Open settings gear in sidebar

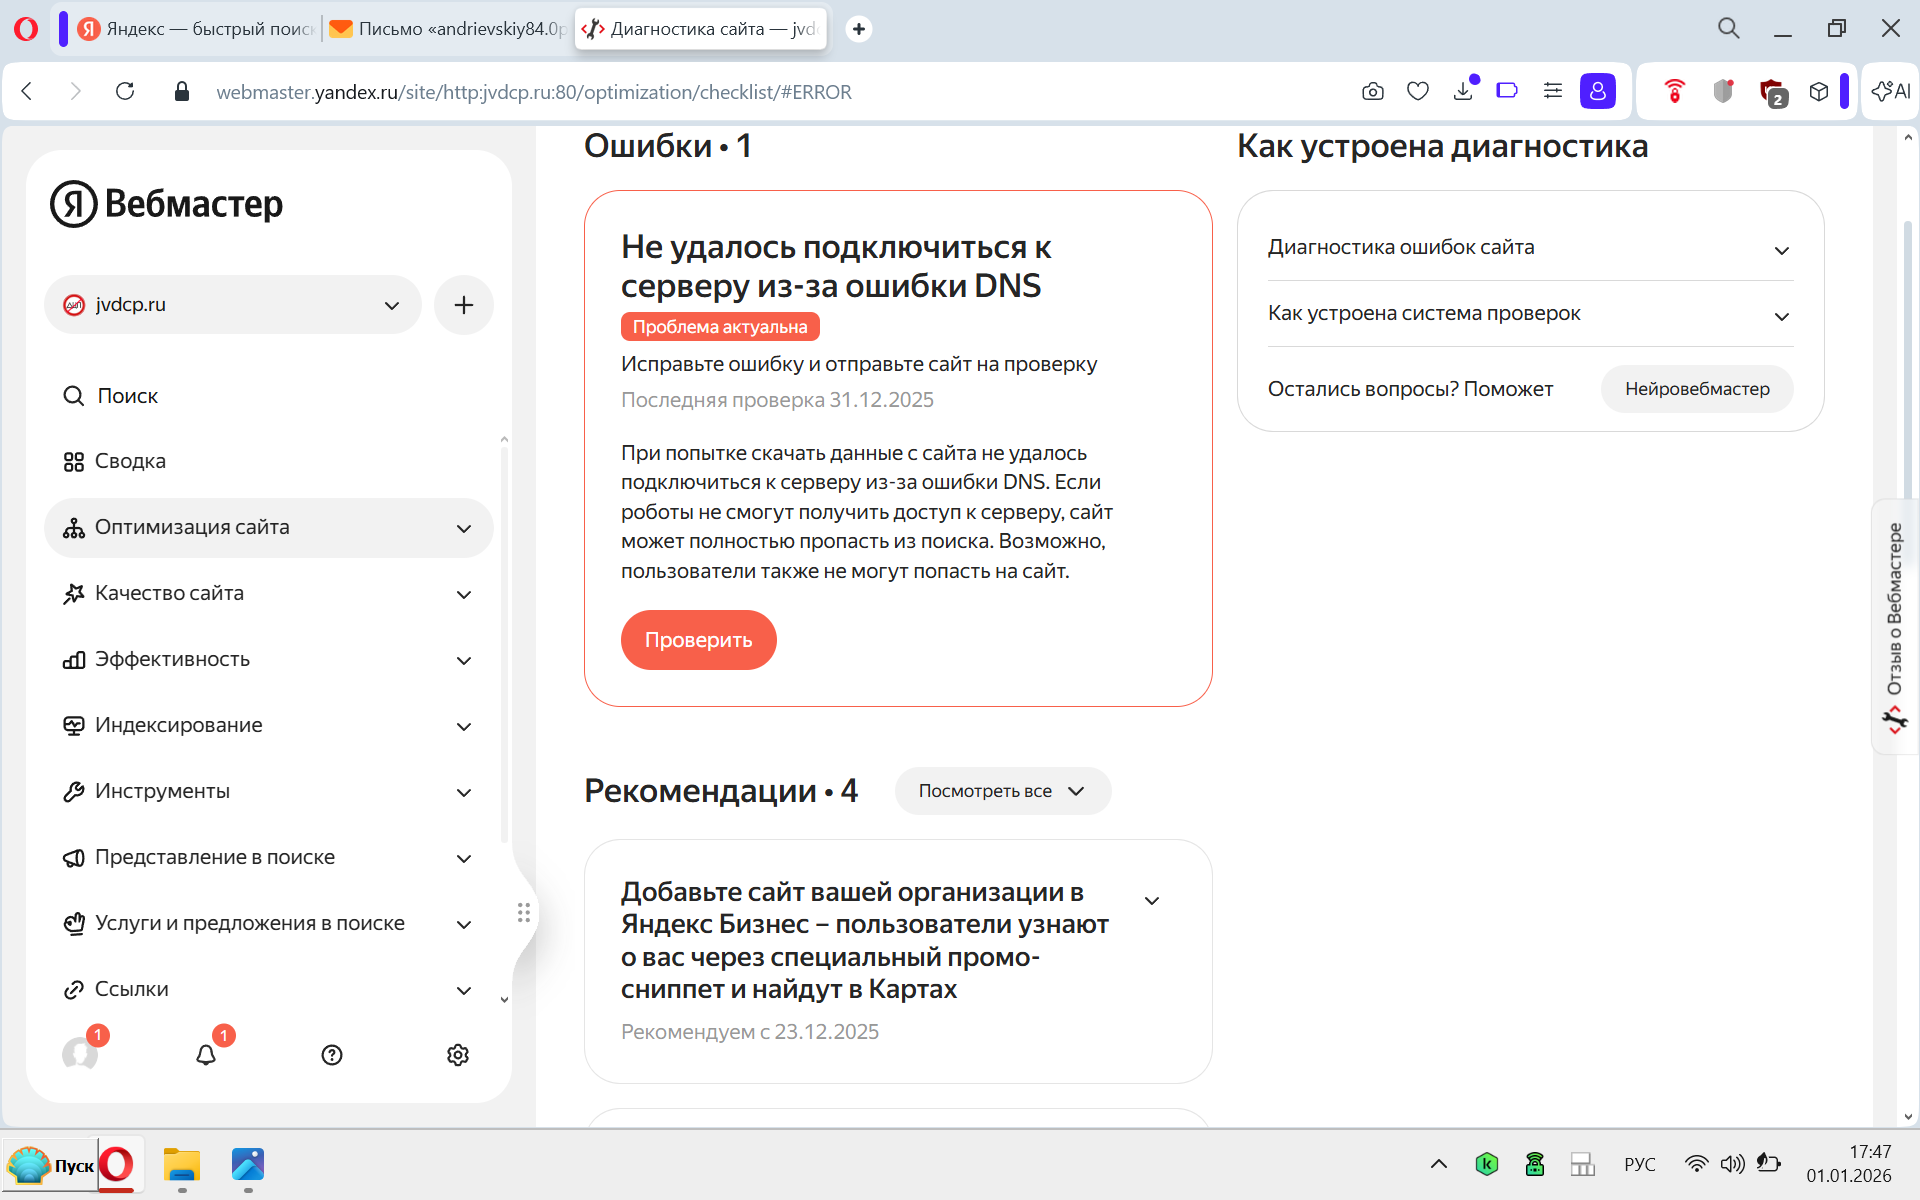[458, 1055]
